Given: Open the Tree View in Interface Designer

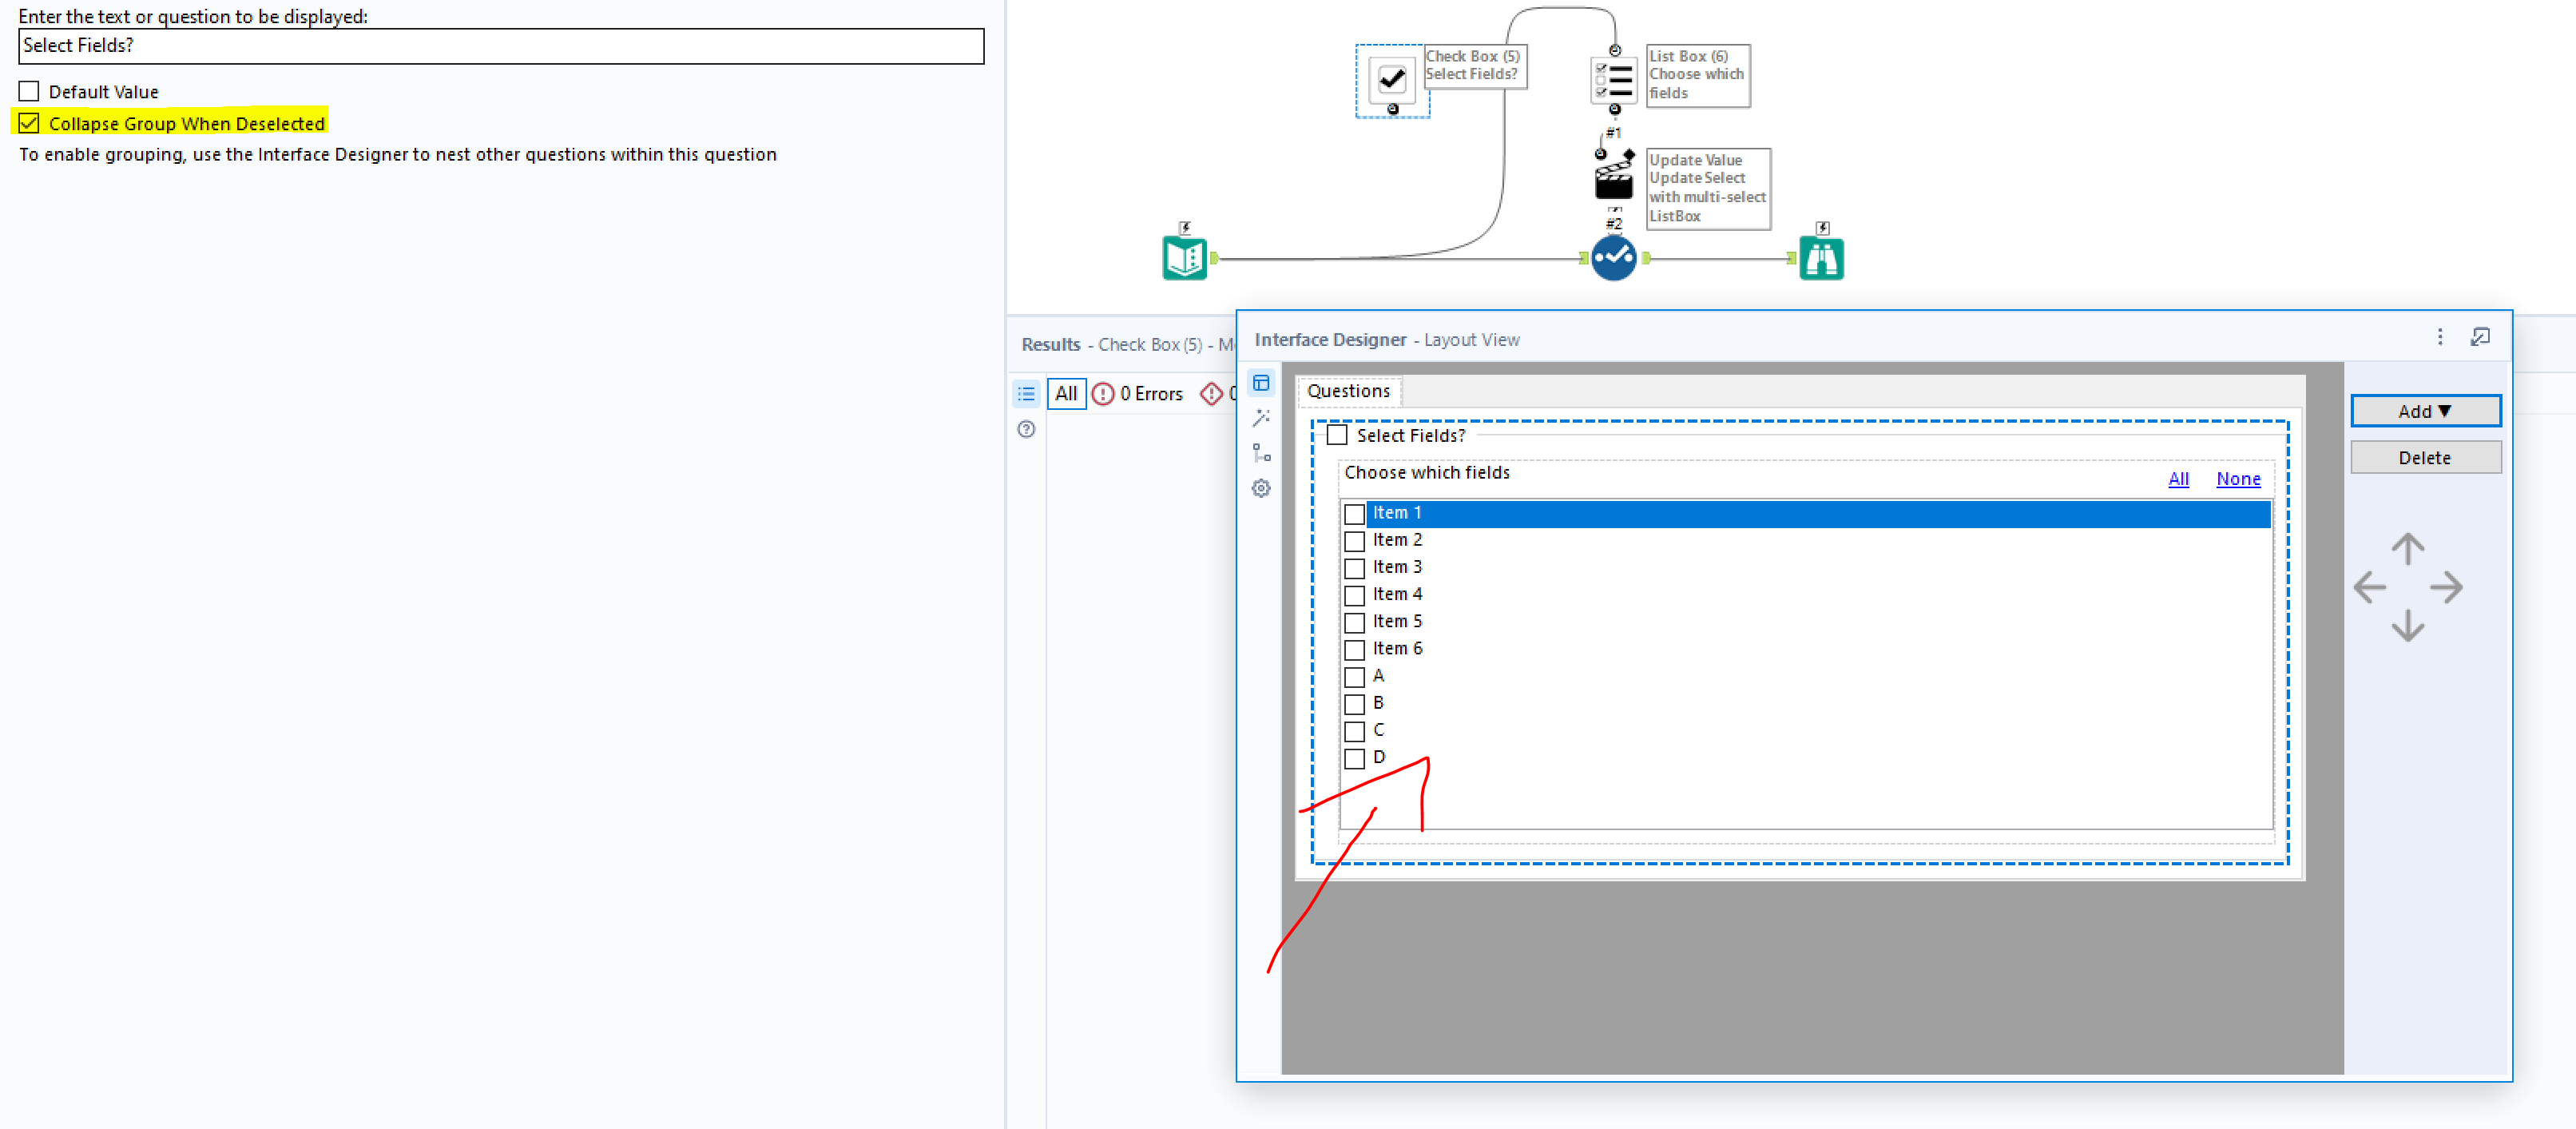Looking at the screenshot, I should click(1261, 453).
